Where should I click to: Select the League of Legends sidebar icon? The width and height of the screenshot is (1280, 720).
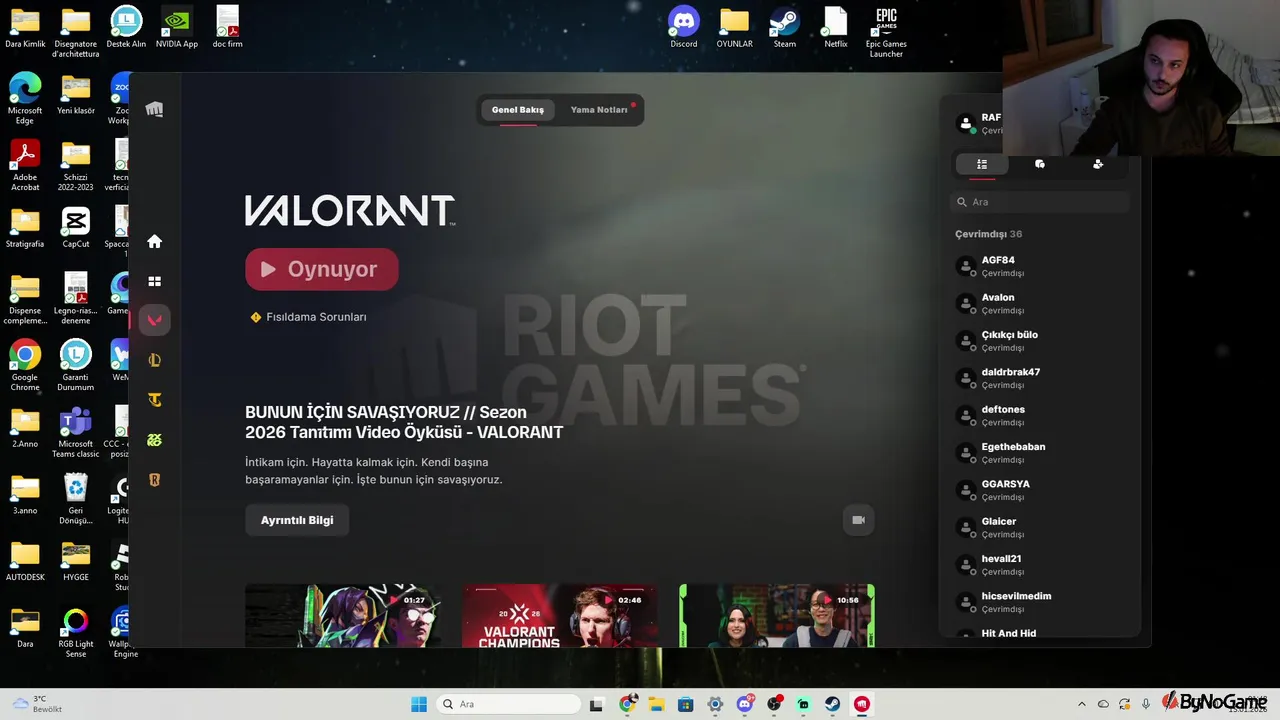(154, 360)
